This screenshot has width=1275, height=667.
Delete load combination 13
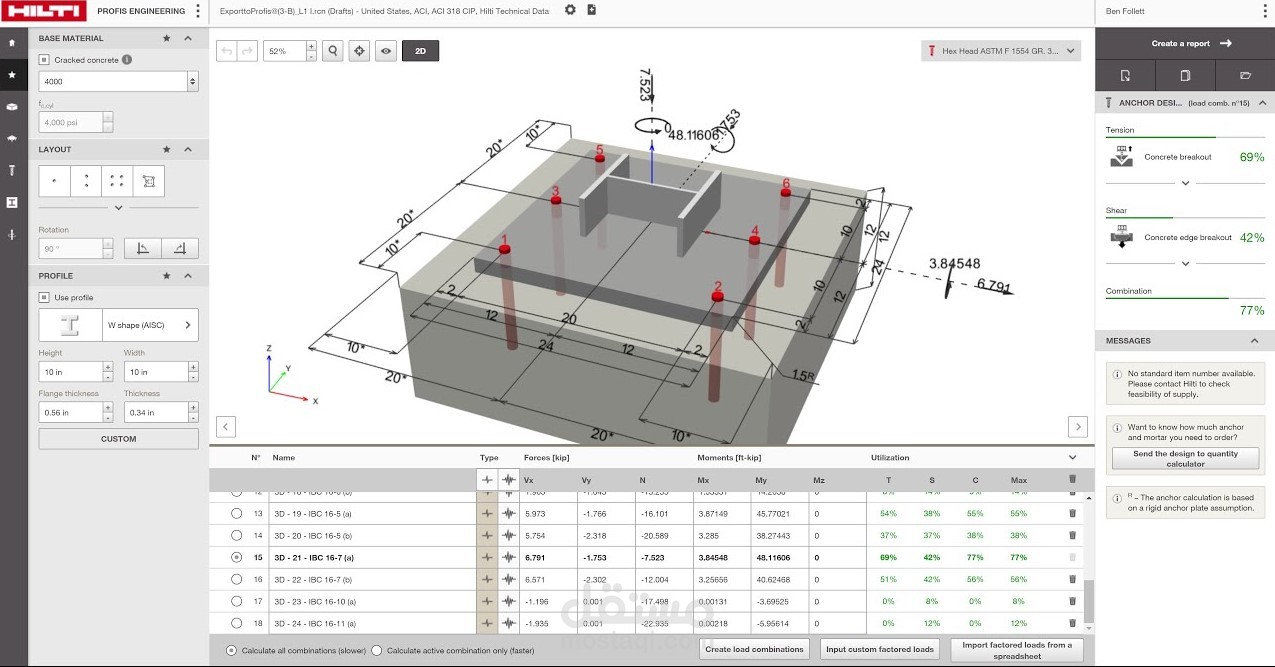1073,513
